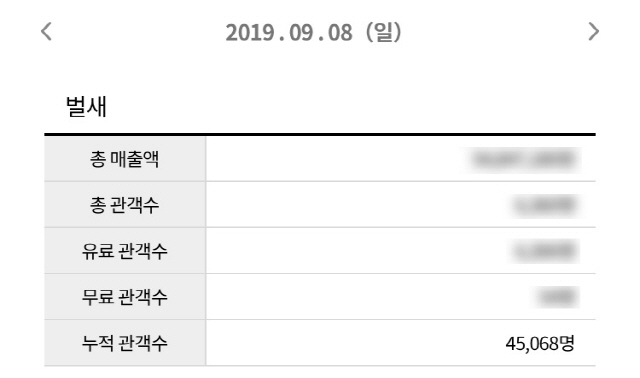Image resolution: width=640 pixels, height=378 pixels.
Task: Click the 총 매출액 row label
Action: [124, 159]
